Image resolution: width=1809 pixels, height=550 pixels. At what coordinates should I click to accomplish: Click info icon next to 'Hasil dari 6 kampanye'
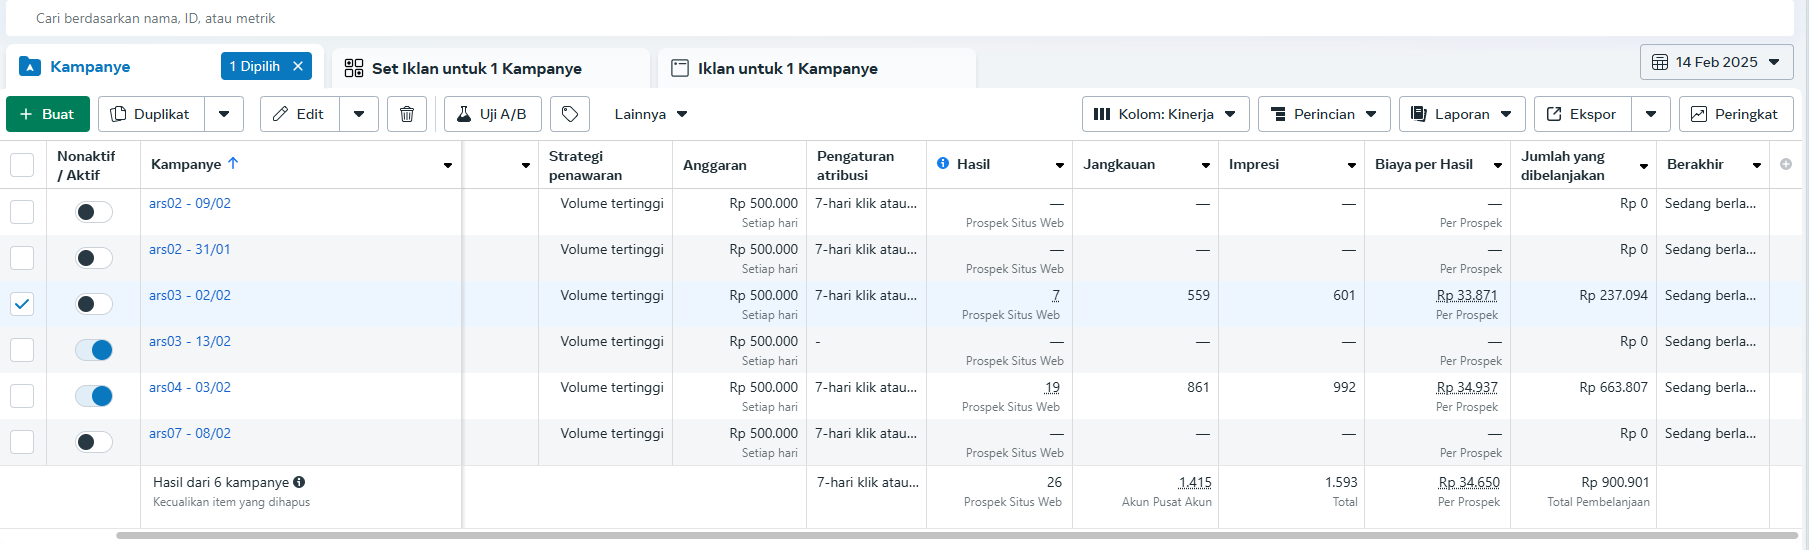(299, 482)
